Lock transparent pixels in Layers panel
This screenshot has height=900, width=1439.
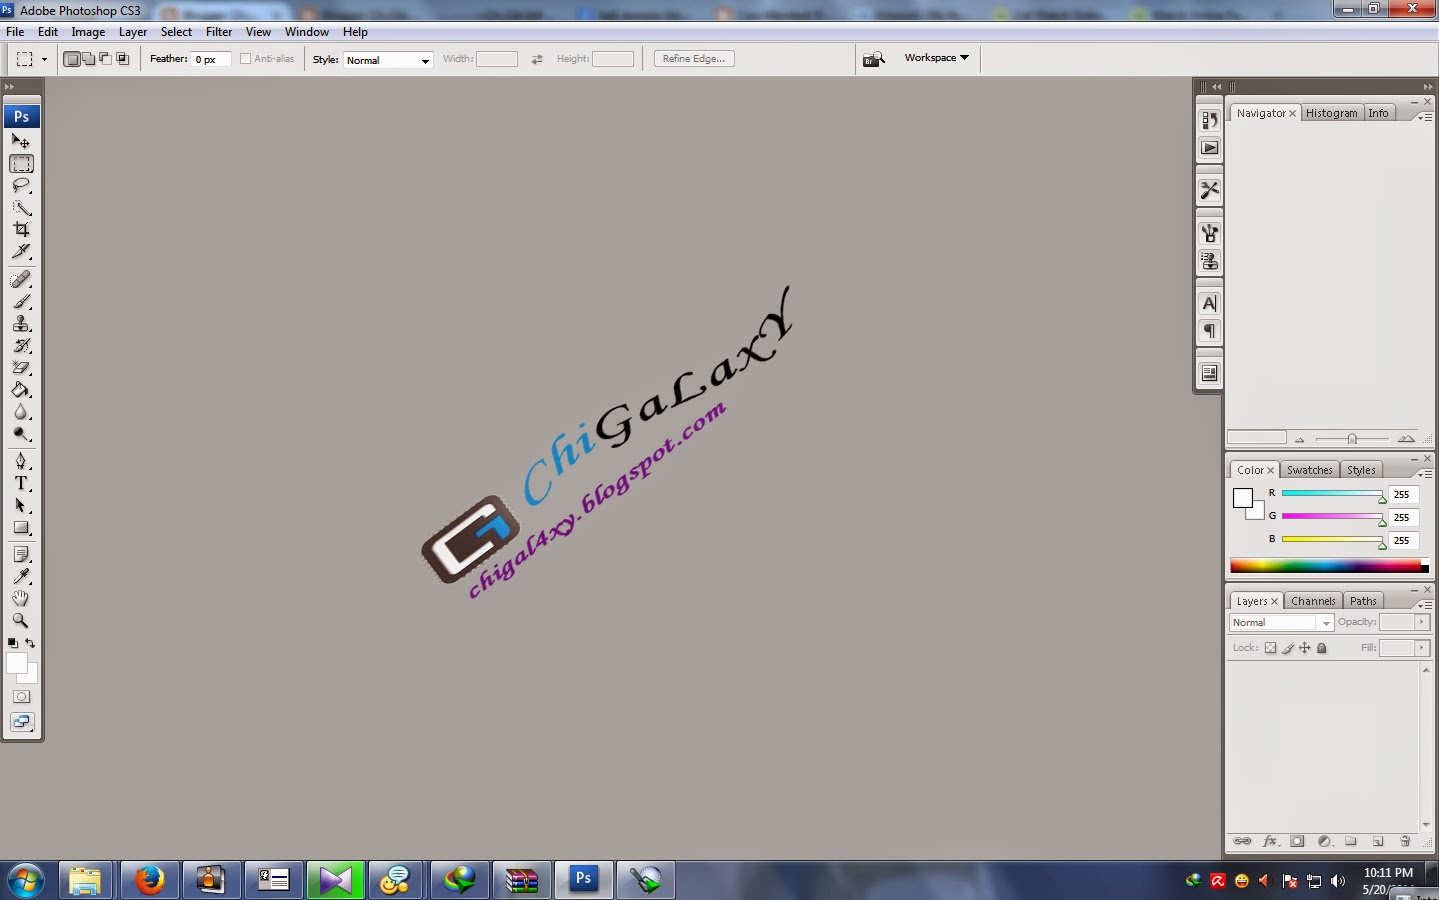coord(1270,648)
